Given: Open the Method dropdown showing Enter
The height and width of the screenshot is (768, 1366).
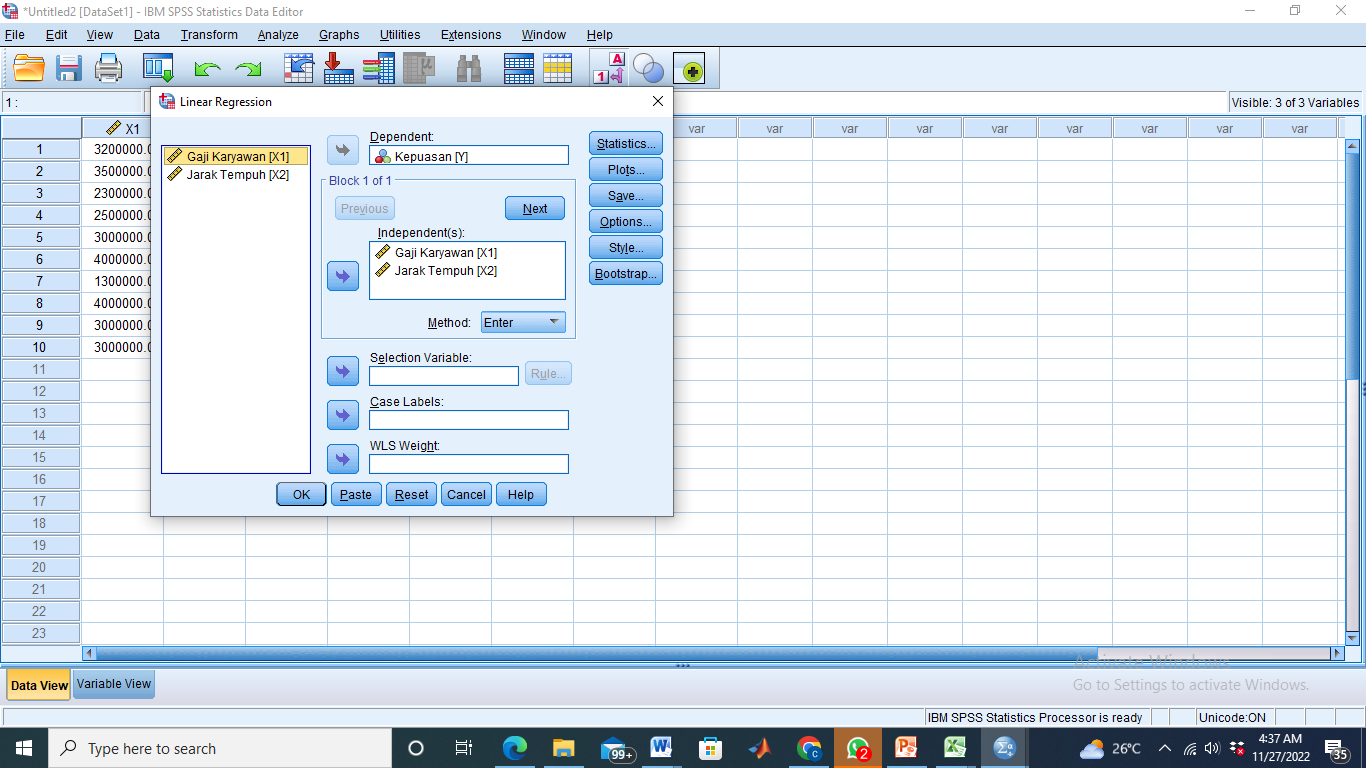Looking at the screenshot, I should [x=523, y=322].
